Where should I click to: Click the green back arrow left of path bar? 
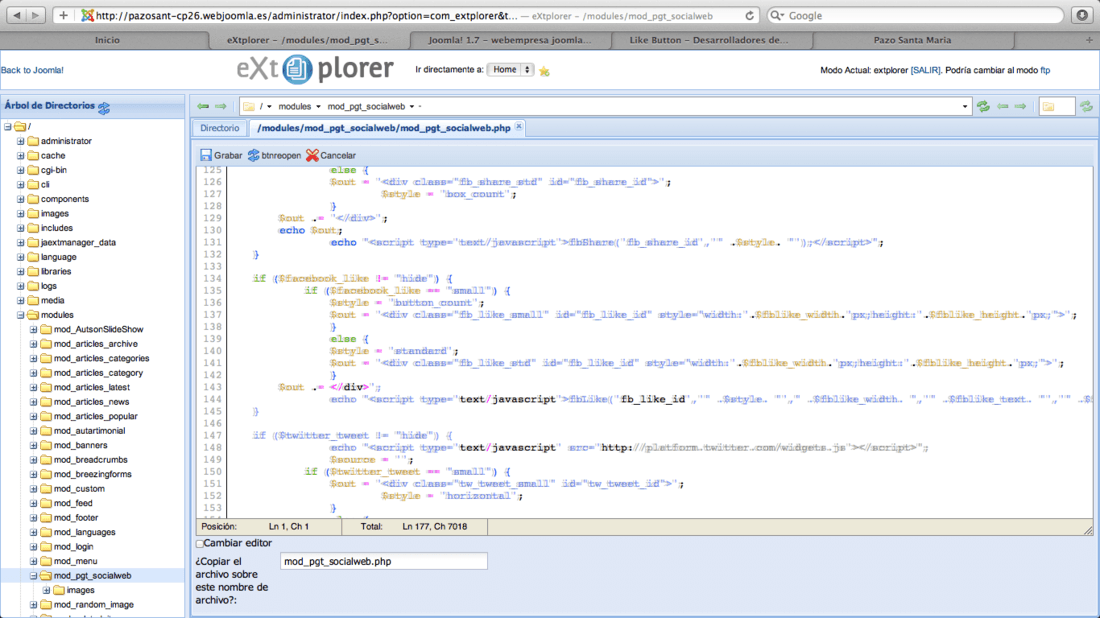coord(203,107)
